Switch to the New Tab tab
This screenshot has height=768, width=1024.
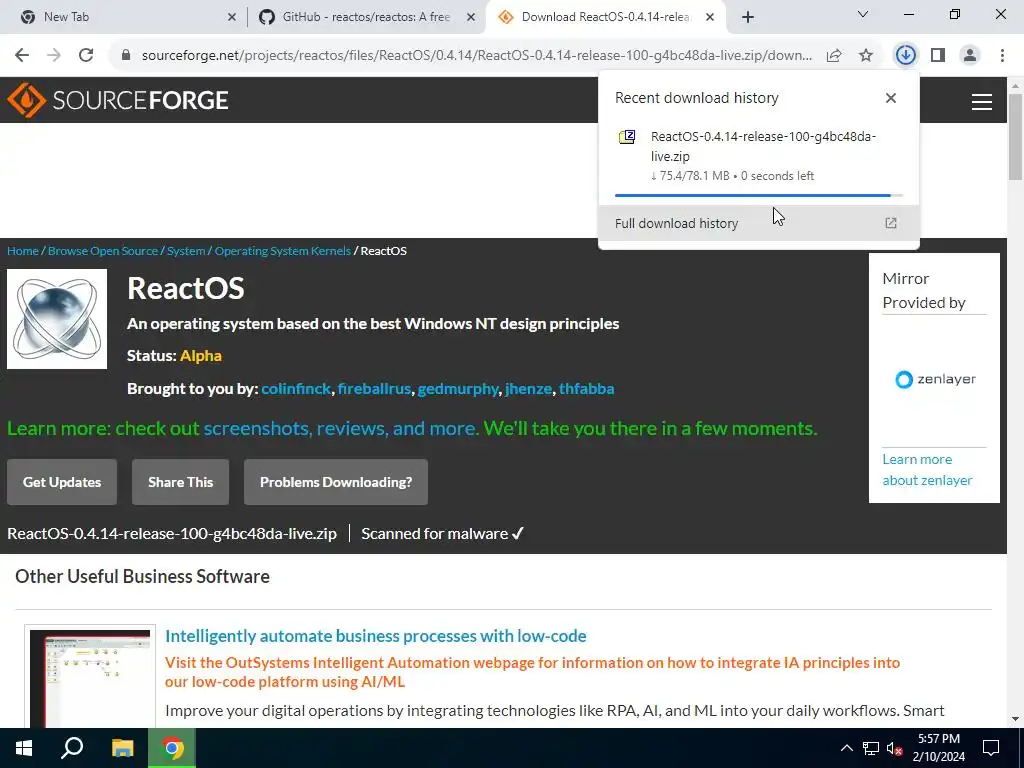(123, 17)
